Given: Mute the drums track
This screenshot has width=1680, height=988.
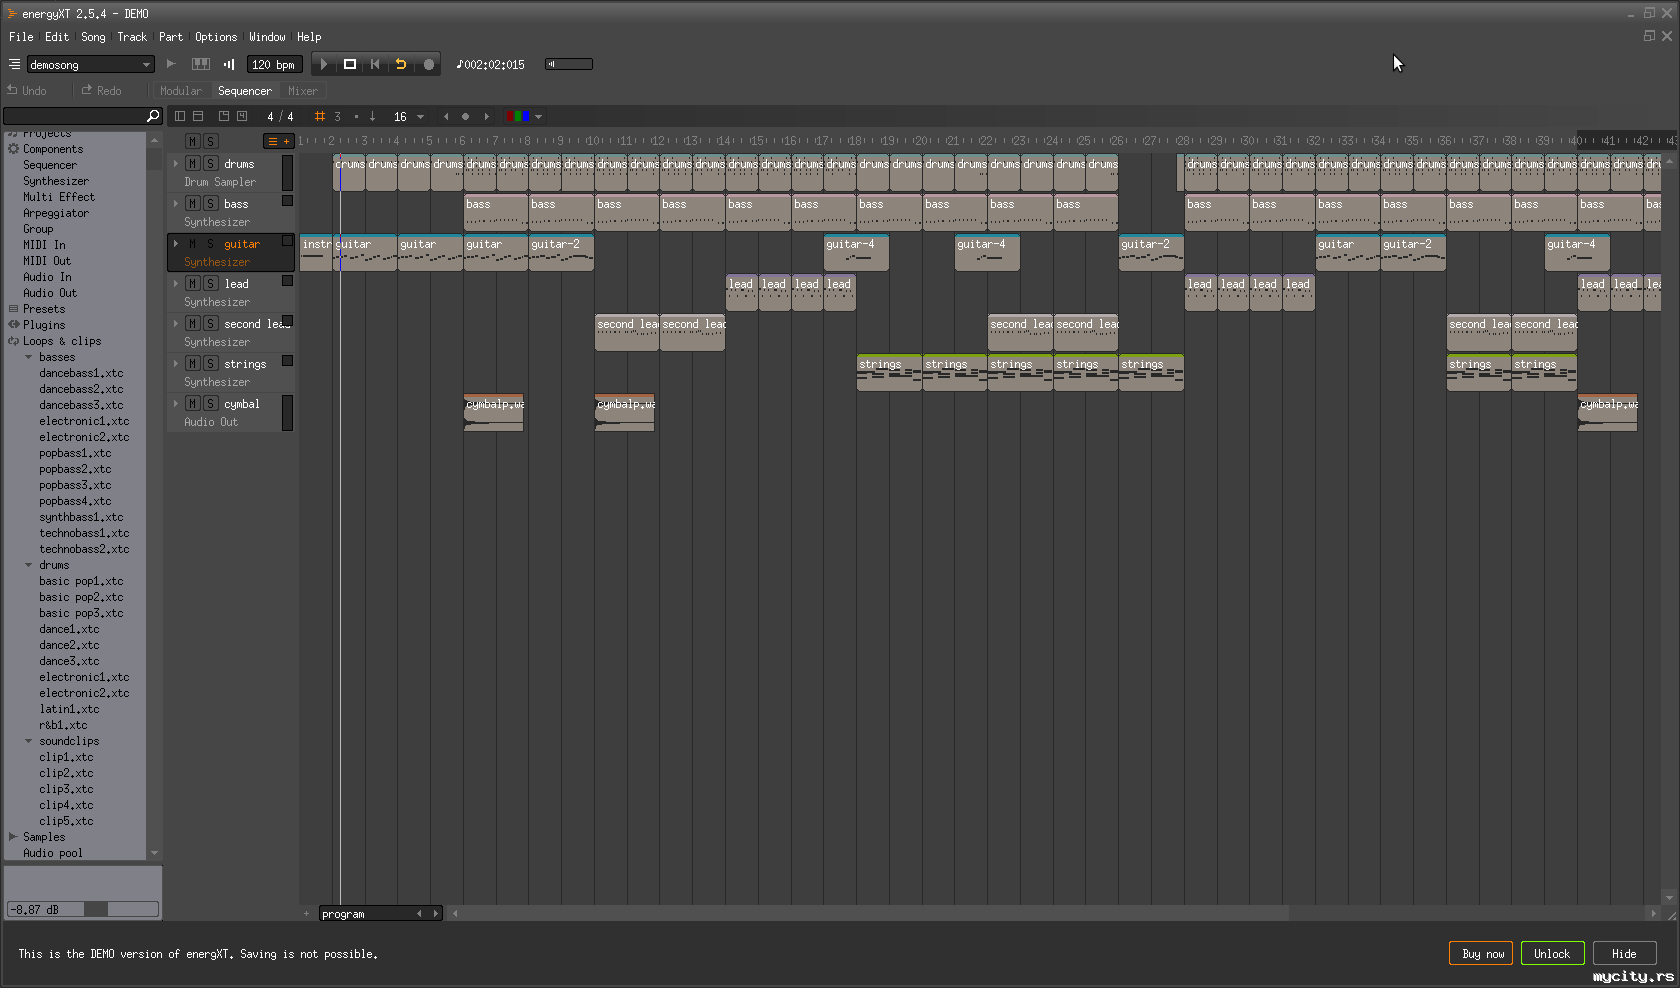Looking at the screenshot, I should coord(193,164).
